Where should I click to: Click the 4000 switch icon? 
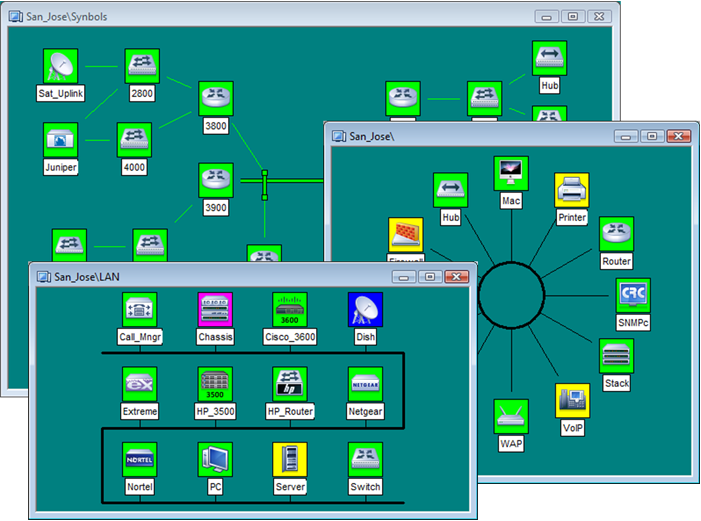tap(134, 140)
